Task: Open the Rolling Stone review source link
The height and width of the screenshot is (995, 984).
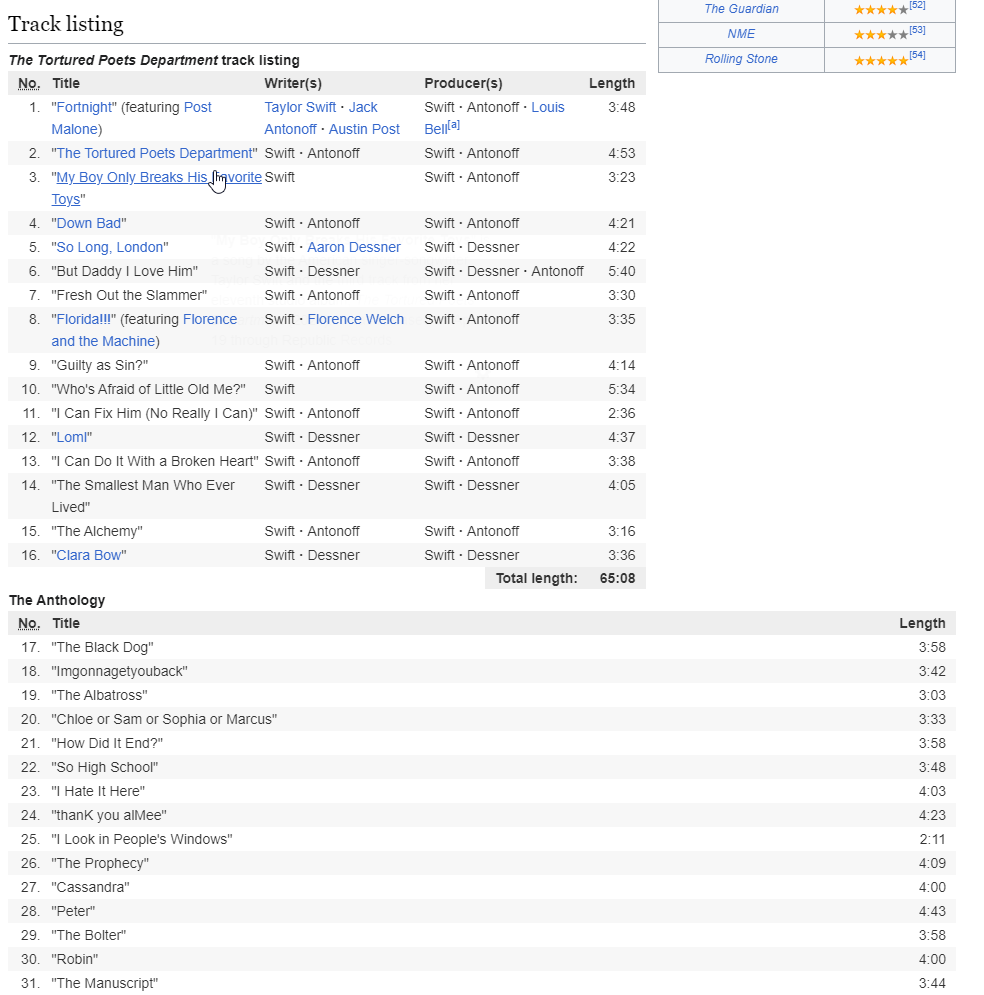Action: pos(741,59)
